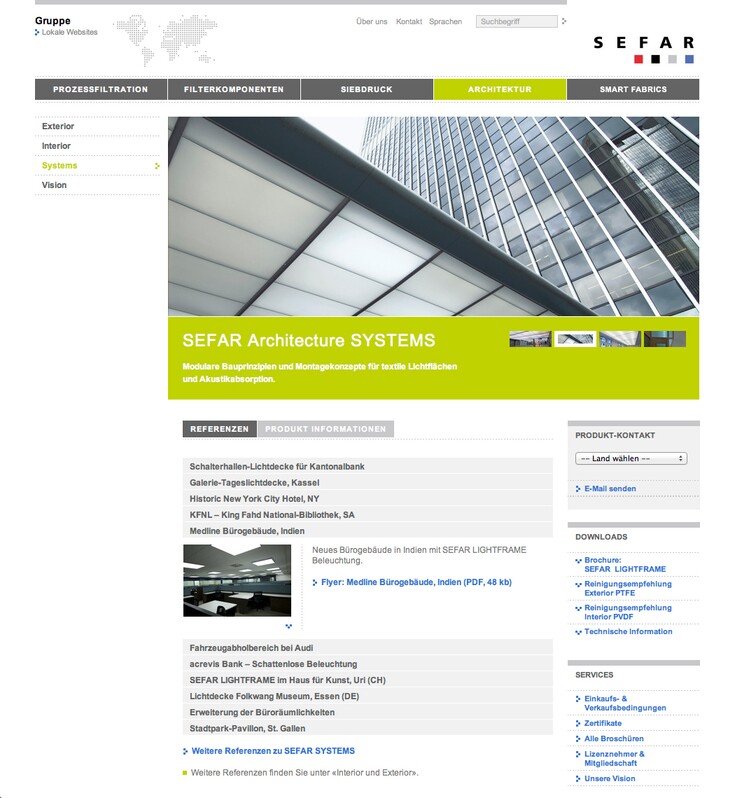
Task: Open the Prozessfiltration menu
Action: (101, 89)
